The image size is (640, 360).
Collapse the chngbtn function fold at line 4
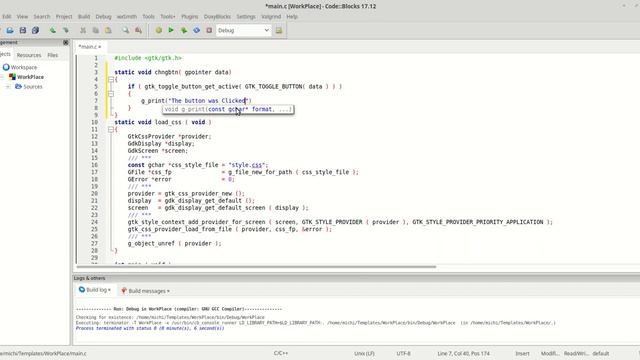pos(111,80)
